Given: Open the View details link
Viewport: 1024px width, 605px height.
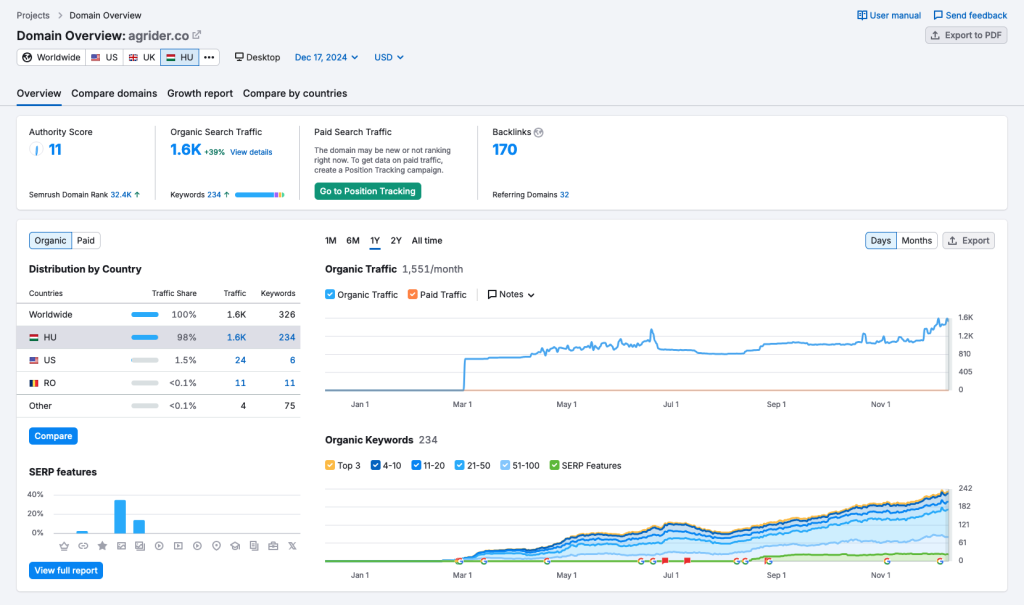Looking at the screenshot, I should tap(251, 152).
